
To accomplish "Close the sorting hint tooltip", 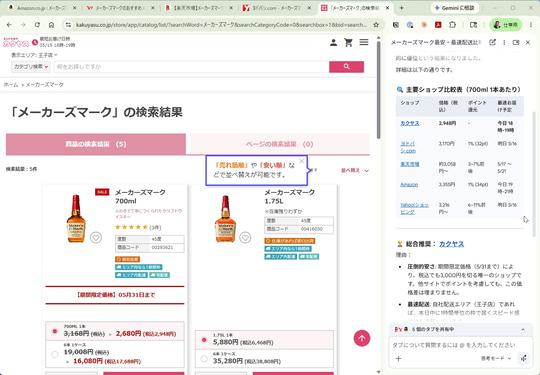I will click(x=302, y=161).
